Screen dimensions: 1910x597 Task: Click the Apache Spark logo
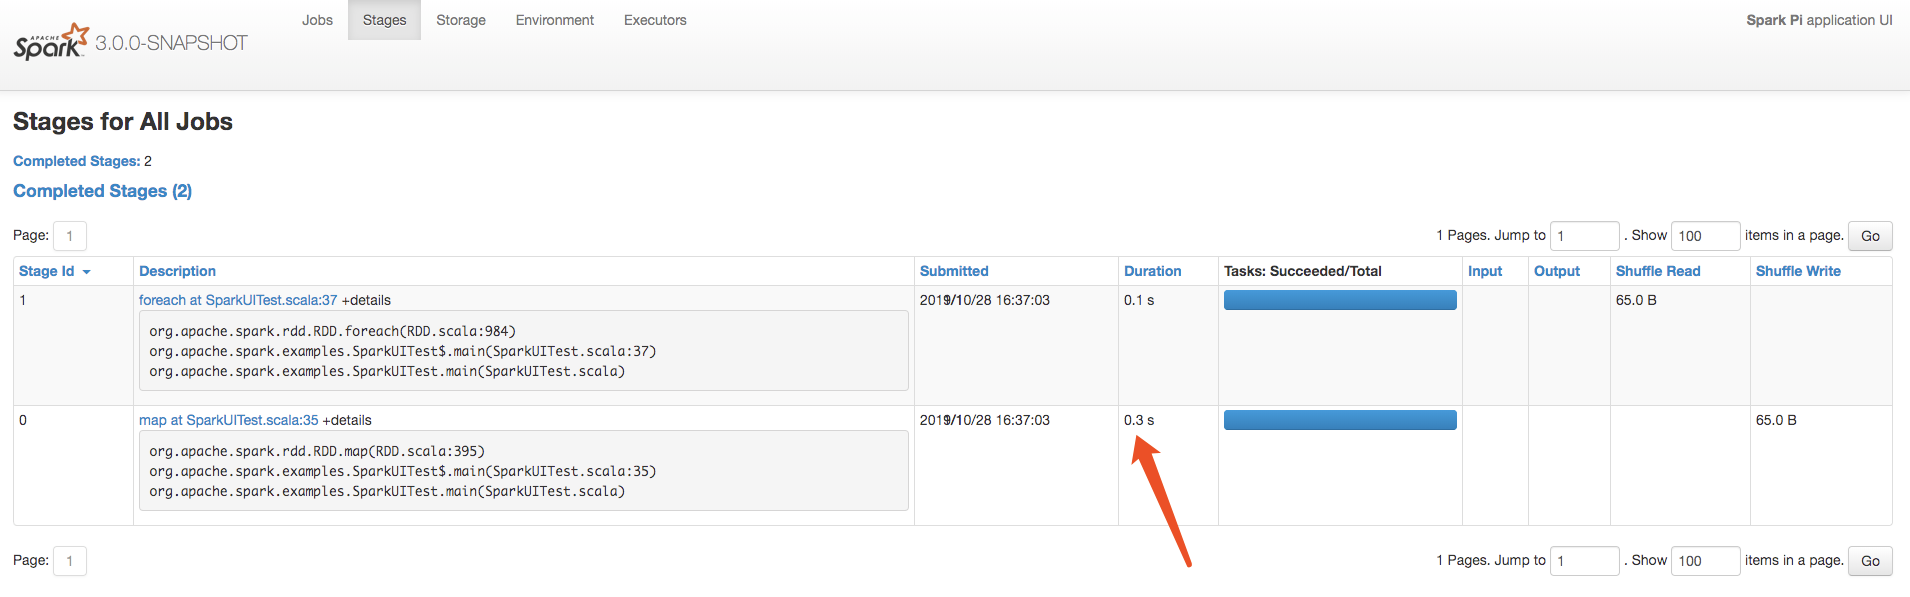point(51,41)
